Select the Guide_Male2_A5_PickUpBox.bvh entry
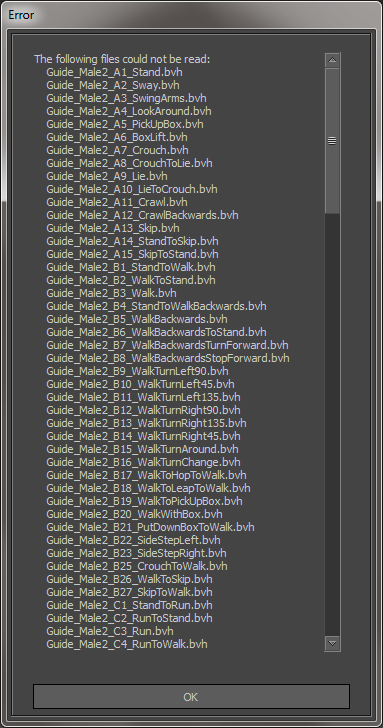This screenshot has height=728, width=383. click(125, 124)
